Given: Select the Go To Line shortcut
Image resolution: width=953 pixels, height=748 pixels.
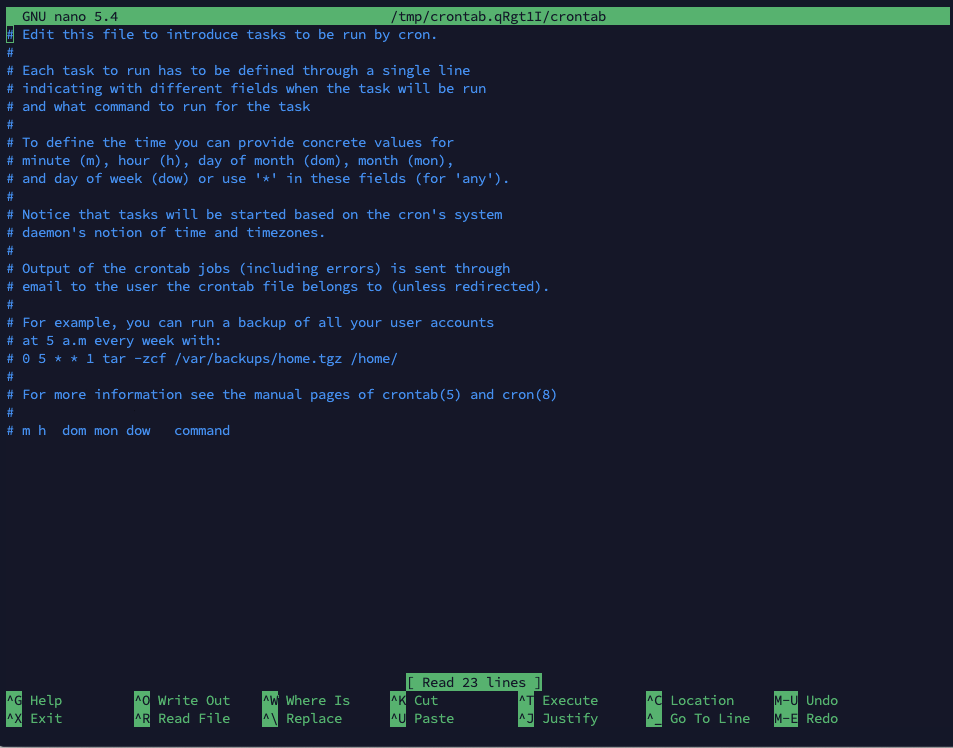Looking at the screenshot, I should tap(709, 719).
